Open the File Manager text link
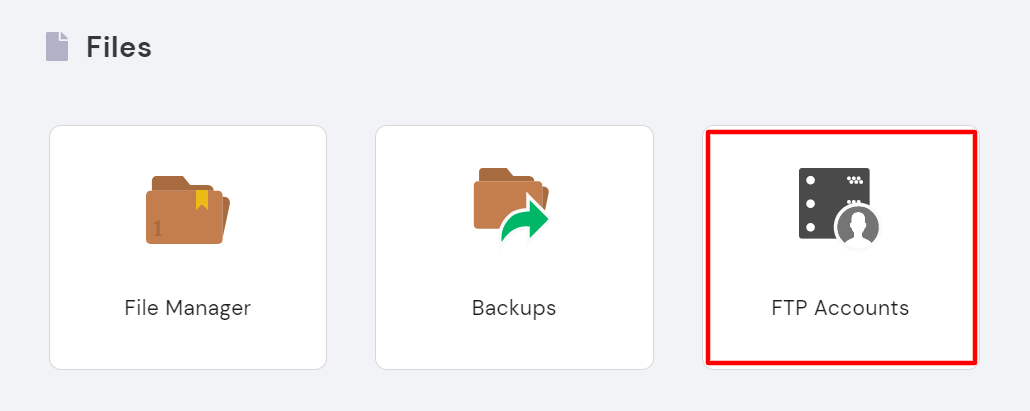Screen dimensions: 1030x411 pyautogui.click(x=188, y=308)
